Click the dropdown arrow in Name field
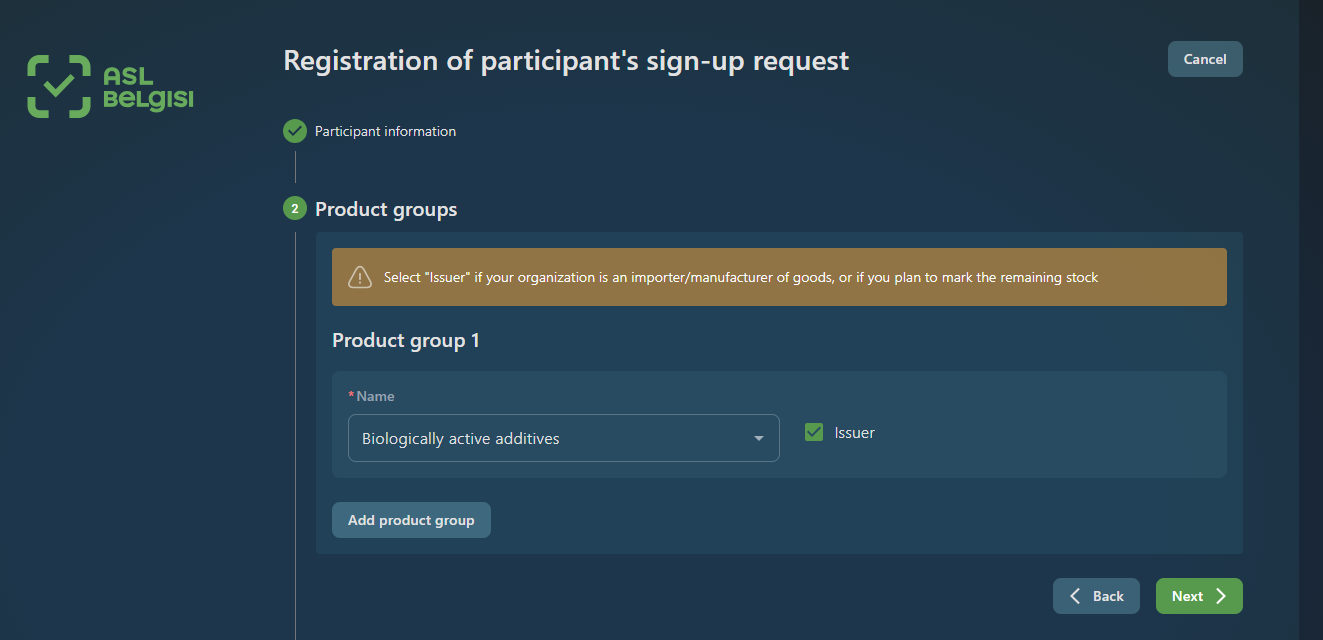 759,439
